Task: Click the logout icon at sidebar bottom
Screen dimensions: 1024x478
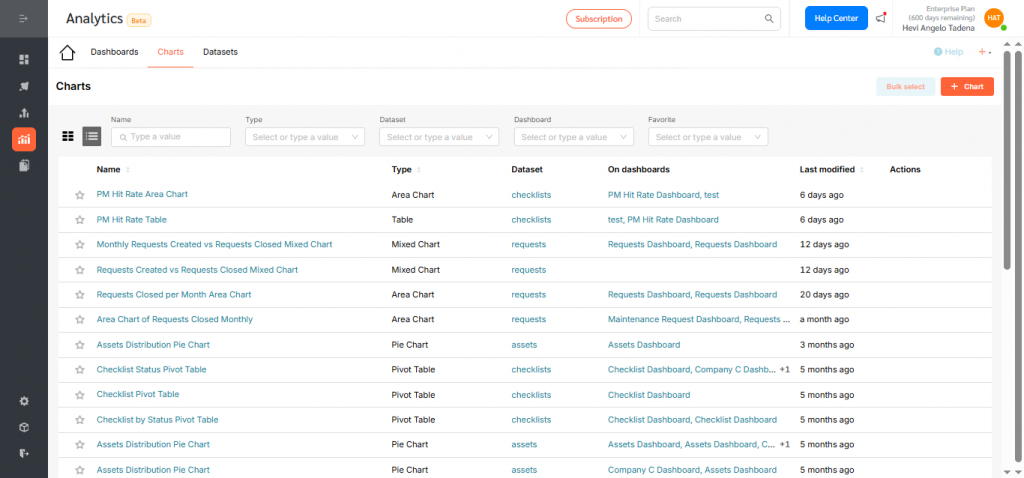Action: click(x=24, y=453)
